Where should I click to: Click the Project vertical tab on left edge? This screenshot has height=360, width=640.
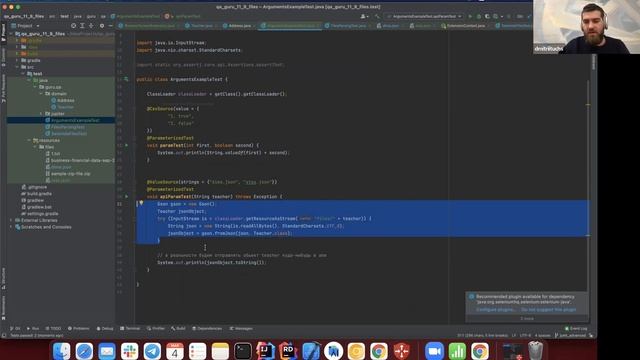(4, 32)
